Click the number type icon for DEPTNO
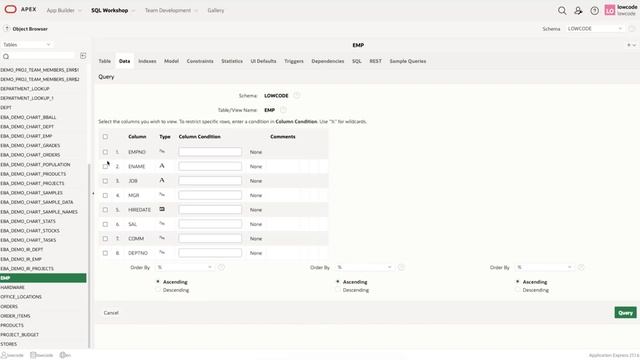The width and height of the screenshot is (640, 360). (162, 253)
